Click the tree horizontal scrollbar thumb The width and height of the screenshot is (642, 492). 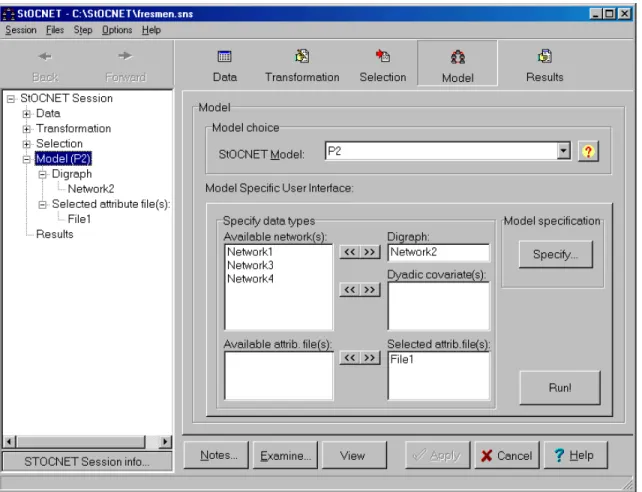(x=81, y=442)
